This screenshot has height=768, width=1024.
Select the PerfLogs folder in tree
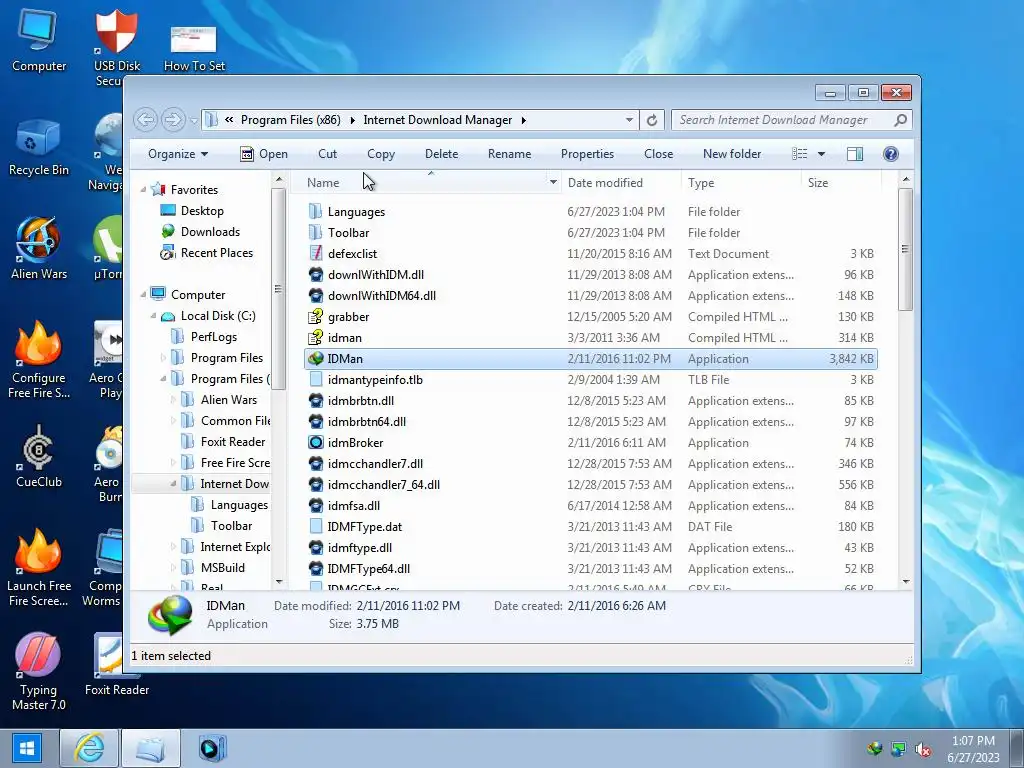[x=214, y=337]
